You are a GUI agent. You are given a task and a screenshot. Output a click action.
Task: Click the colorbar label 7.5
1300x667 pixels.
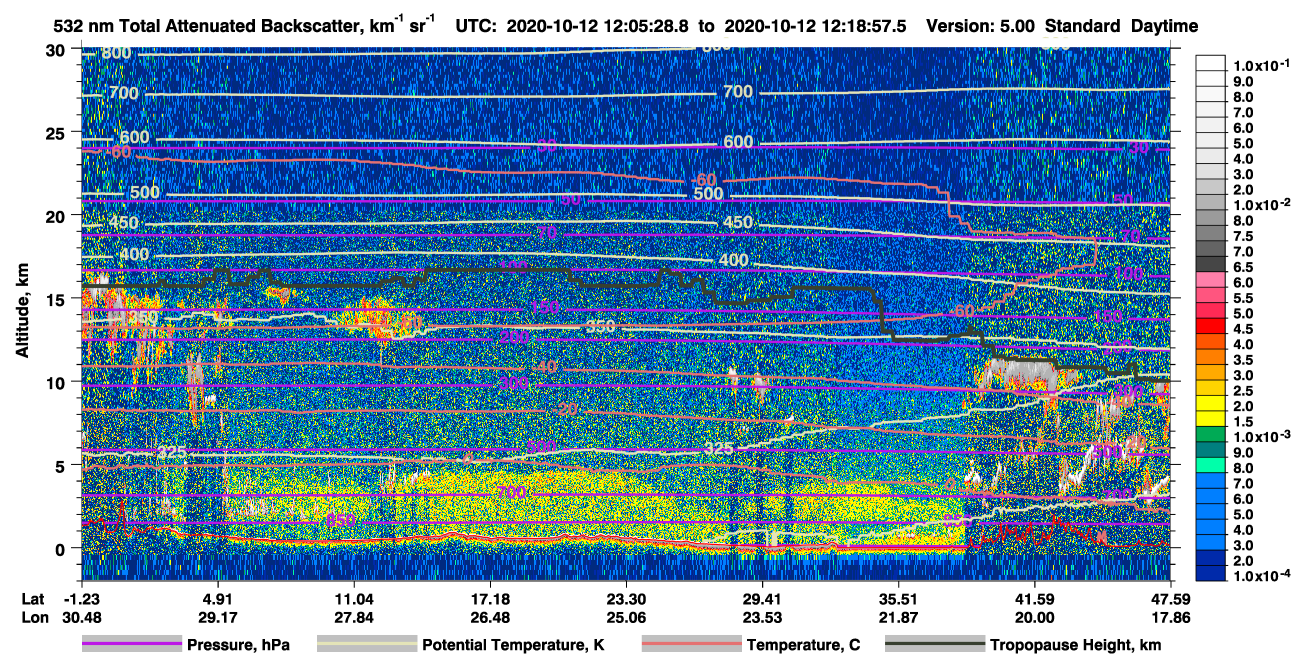pos(1243,236)
